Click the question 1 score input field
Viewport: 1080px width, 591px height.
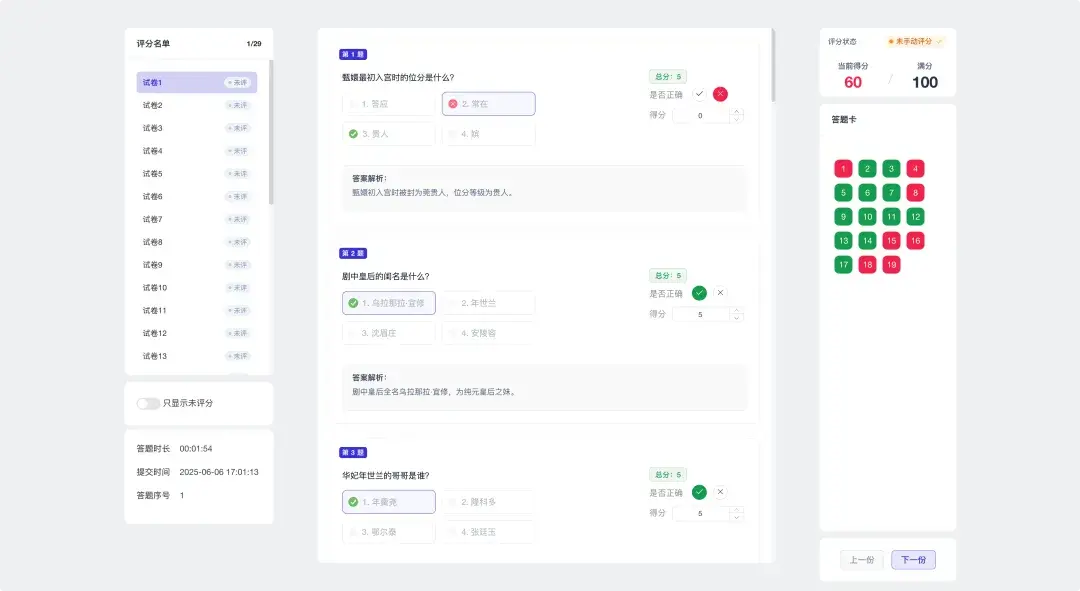coord(701,116)
